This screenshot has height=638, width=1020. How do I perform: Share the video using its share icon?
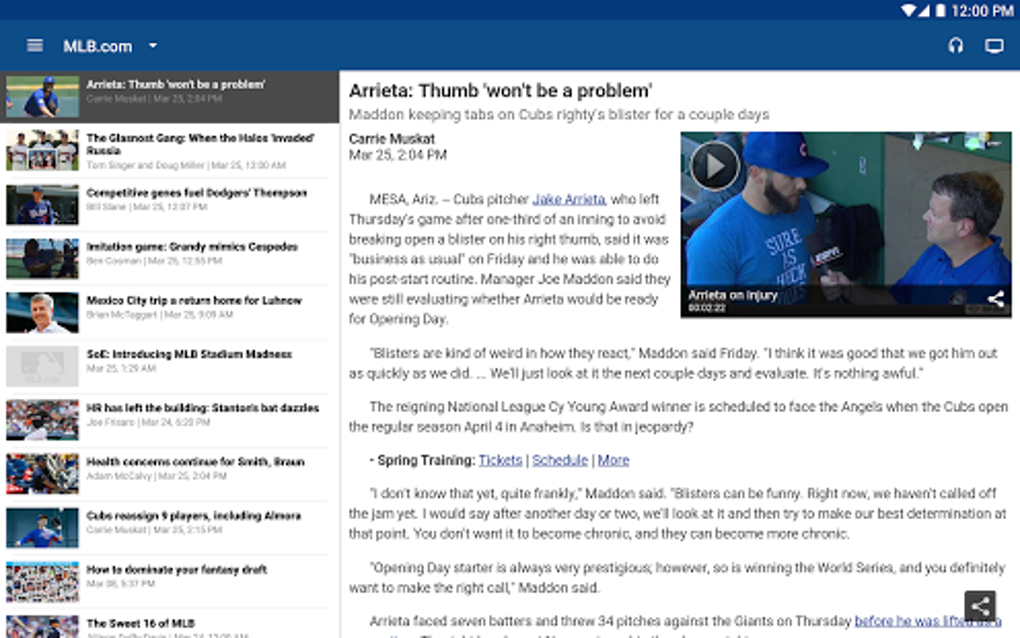click(995, 299)
